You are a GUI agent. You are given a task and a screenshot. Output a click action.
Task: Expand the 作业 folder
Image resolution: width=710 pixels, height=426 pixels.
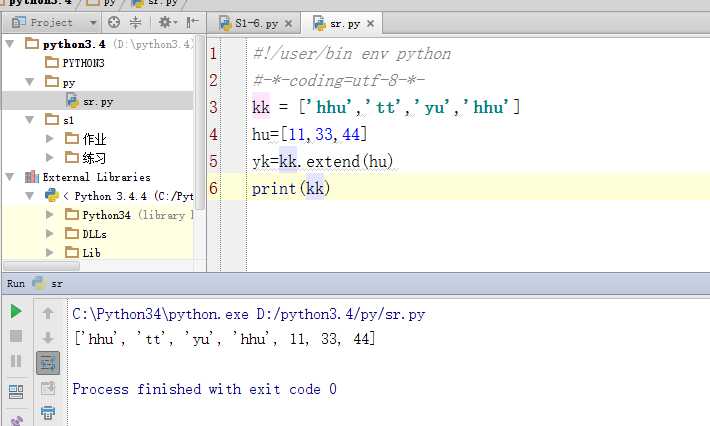pos(50,139)
